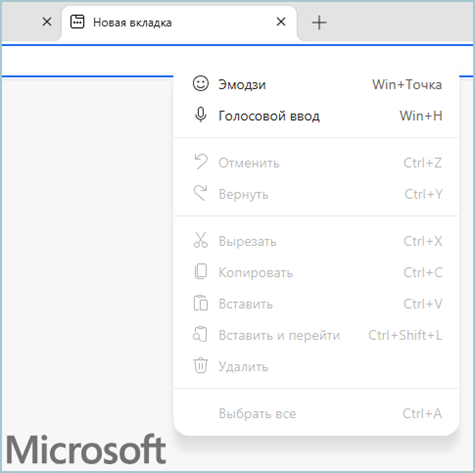
Task: Click the Ctrl+Z shortcut text
Action: tap(423, 163)
